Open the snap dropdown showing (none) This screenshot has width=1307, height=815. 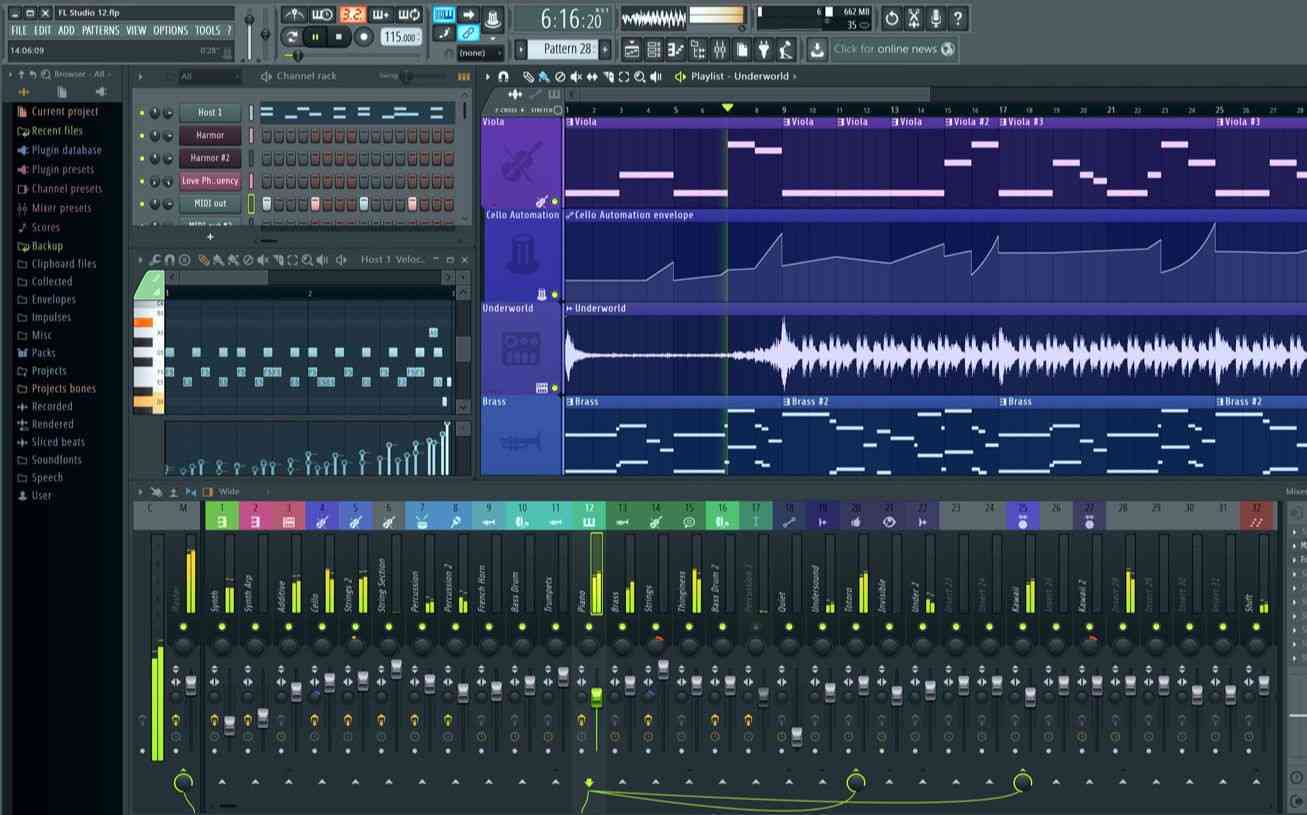(480, 52)
